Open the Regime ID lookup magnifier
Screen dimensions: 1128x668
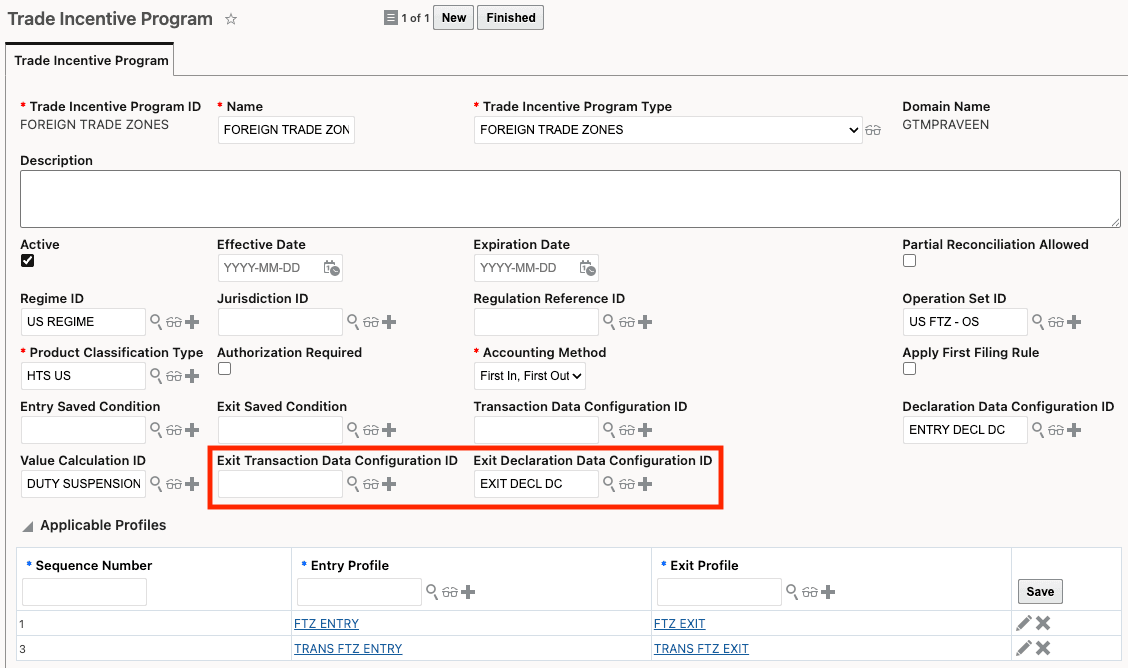(156, 321)
